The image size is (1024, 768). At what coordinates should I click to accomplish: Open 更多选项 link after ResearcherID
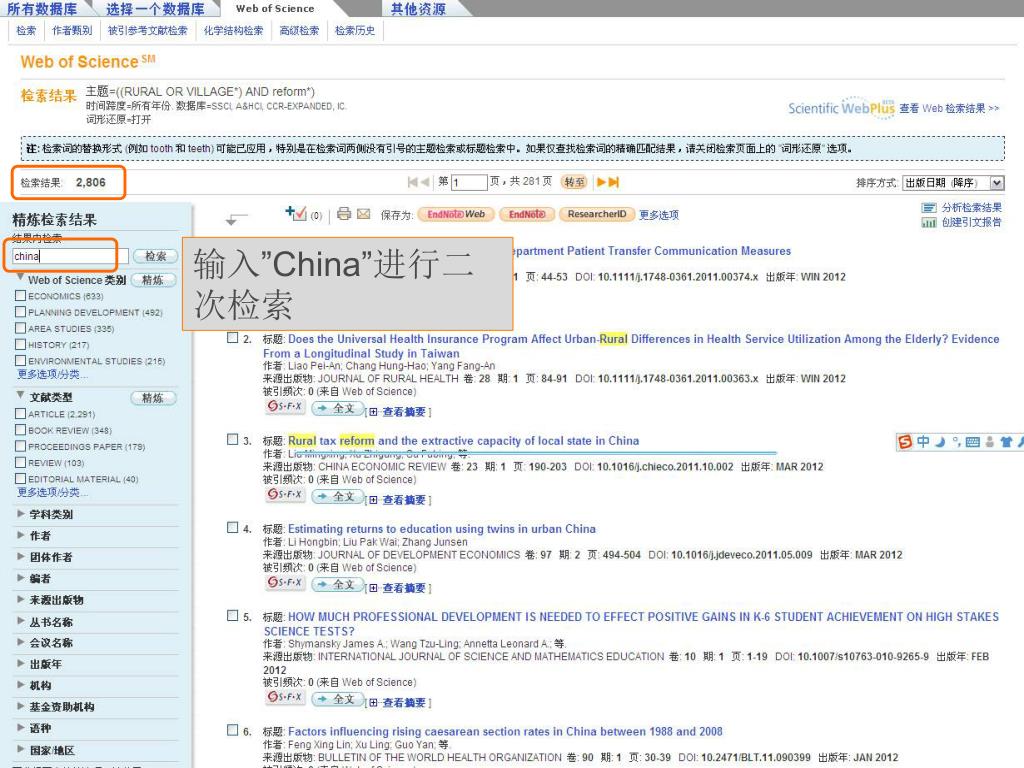tap(658, 215)
